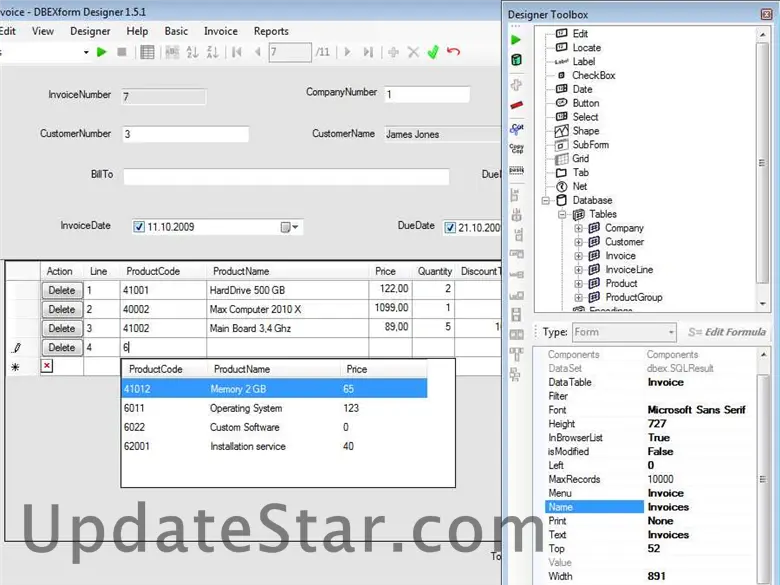Expand the ProductGroup table node
The height and width of the screenshot is (585, 780).
(578, 298)
